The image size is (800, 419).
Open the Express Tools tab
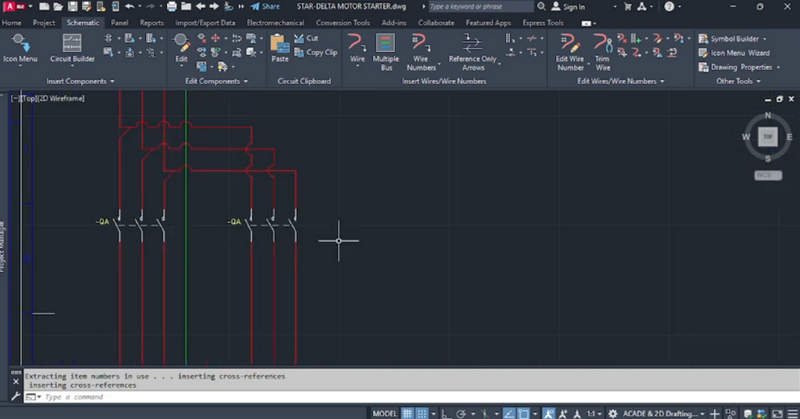coord(543,23)
